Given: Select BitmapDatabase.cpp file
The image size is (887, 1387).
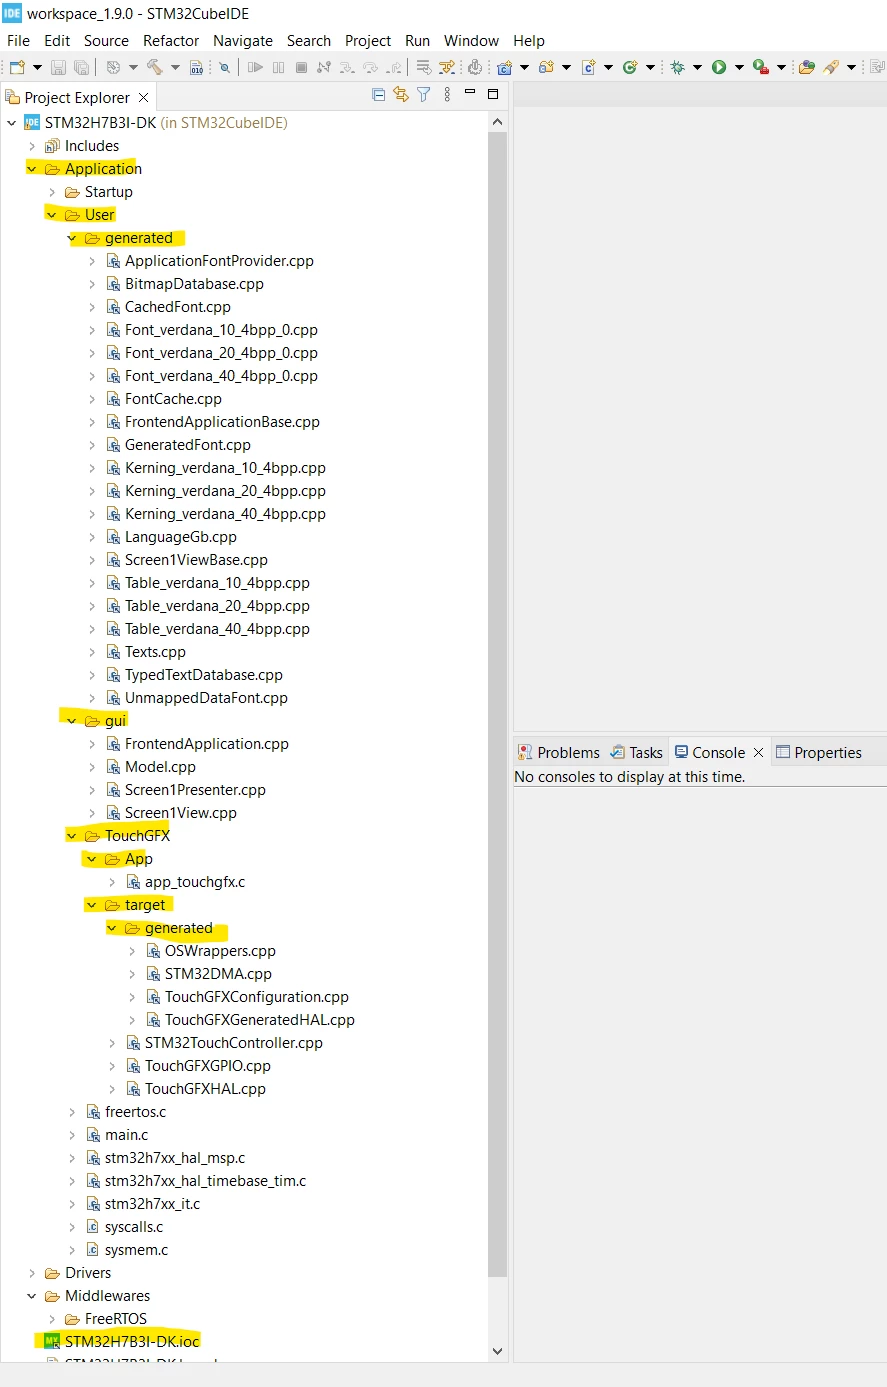Looking at the screenshot, I should click(x=194, y=284).
